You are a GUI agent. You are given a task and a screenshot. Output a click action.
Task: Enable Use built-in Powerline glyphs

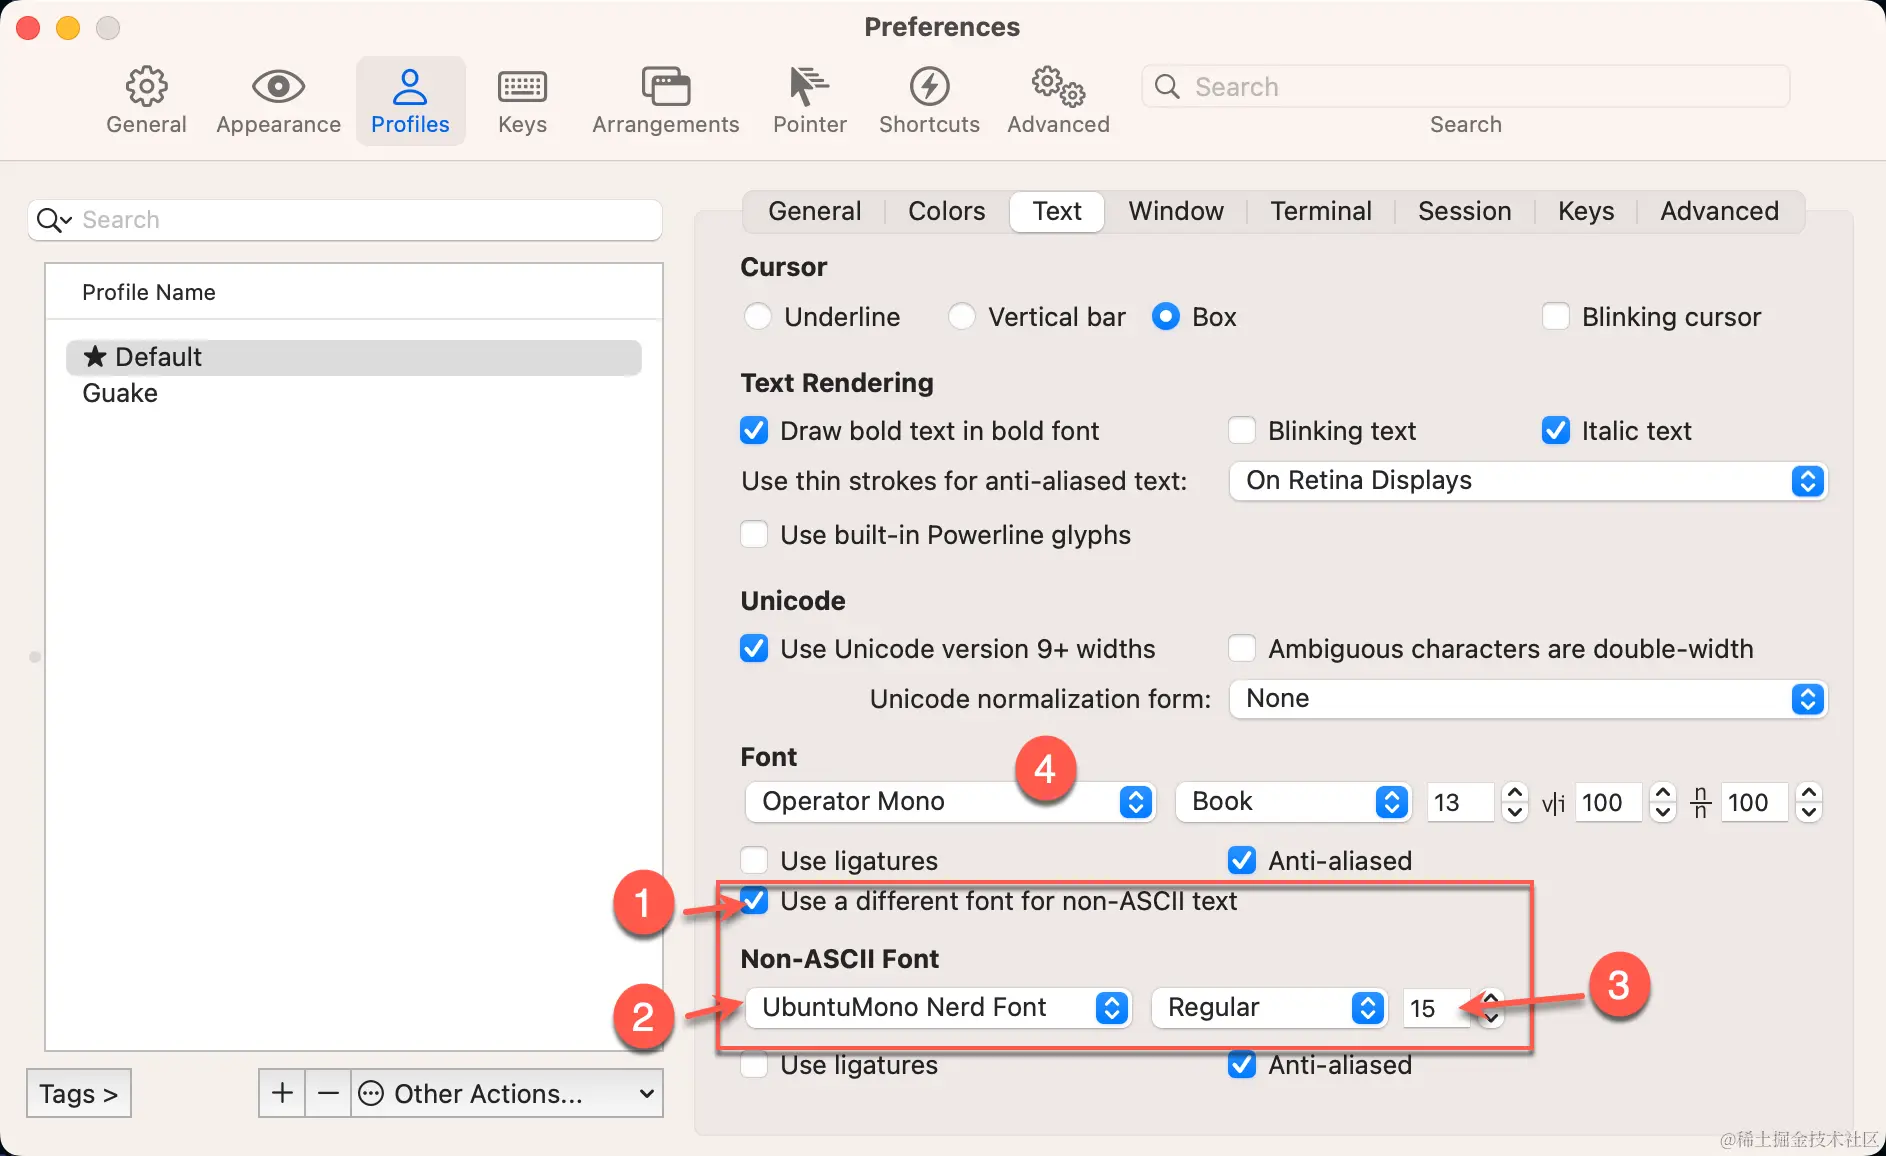tap(754, 535)
